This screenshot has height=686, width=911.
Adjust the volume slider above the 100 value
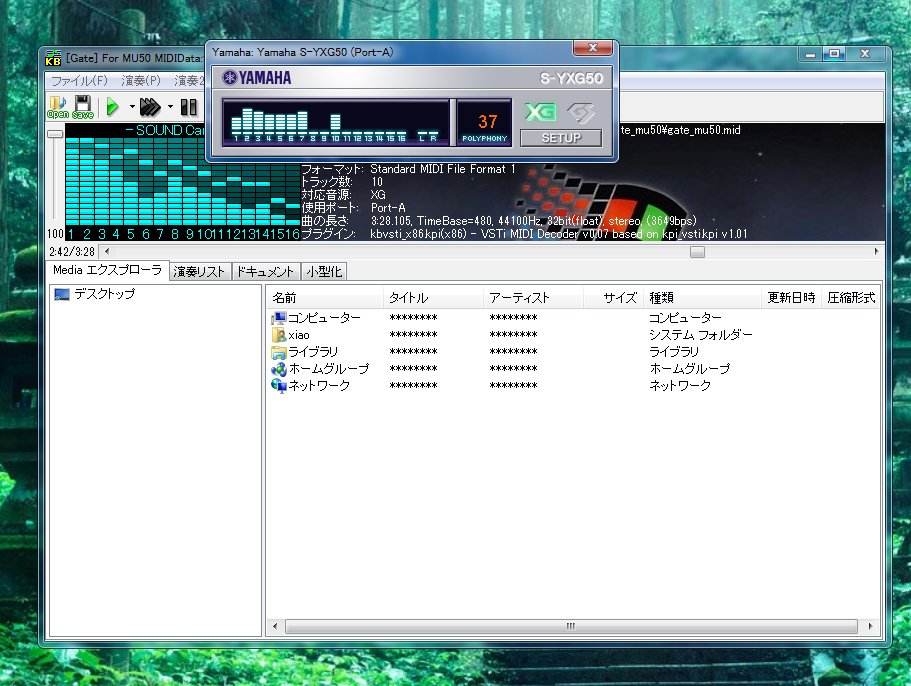[55, 134]
